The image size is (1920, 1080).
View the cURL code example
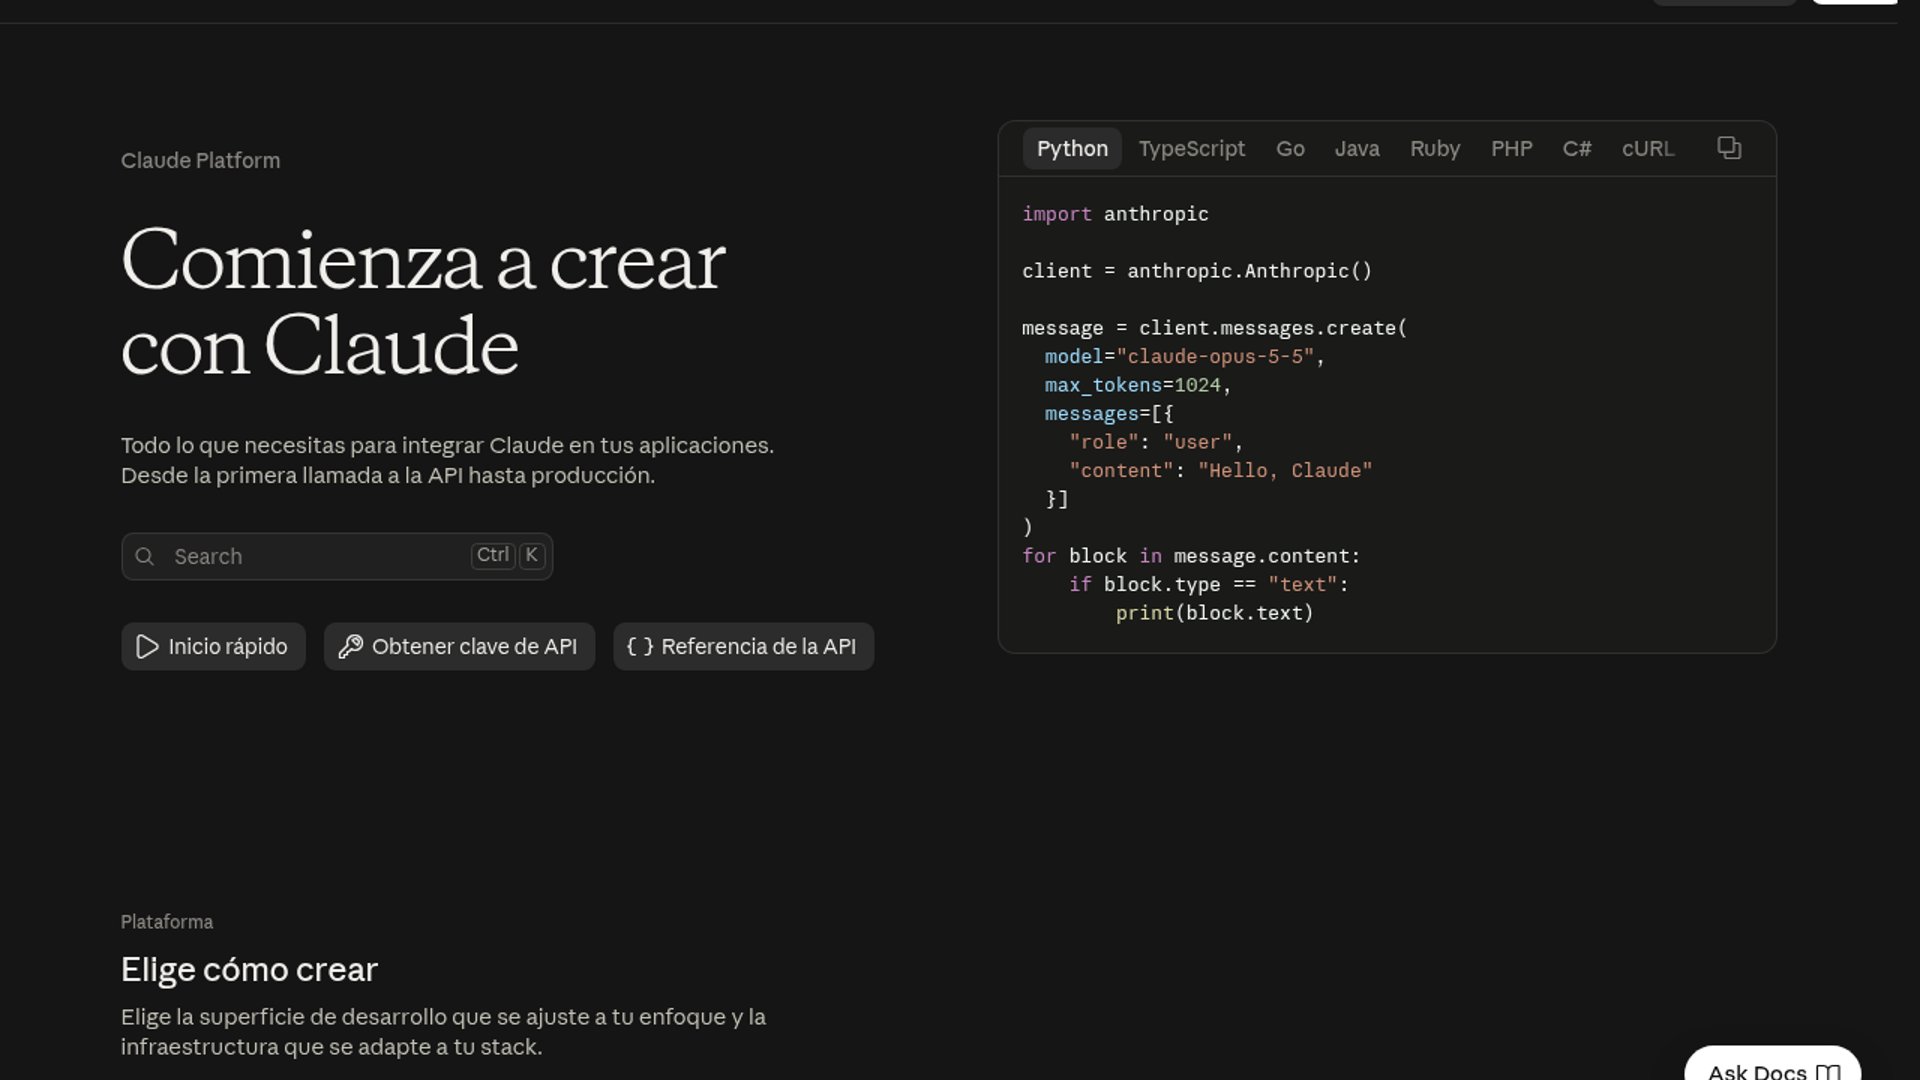click(x=1648, y=149)
